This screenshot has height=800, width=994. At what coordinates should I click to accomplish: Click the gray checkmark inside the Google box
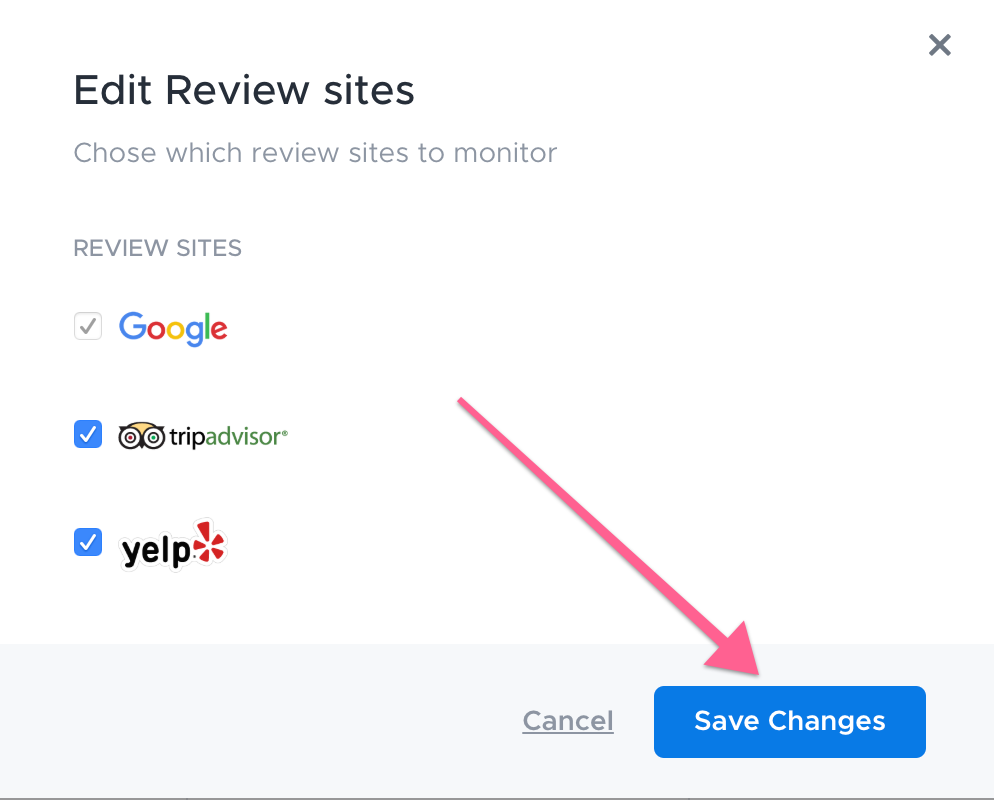(88, 326)
